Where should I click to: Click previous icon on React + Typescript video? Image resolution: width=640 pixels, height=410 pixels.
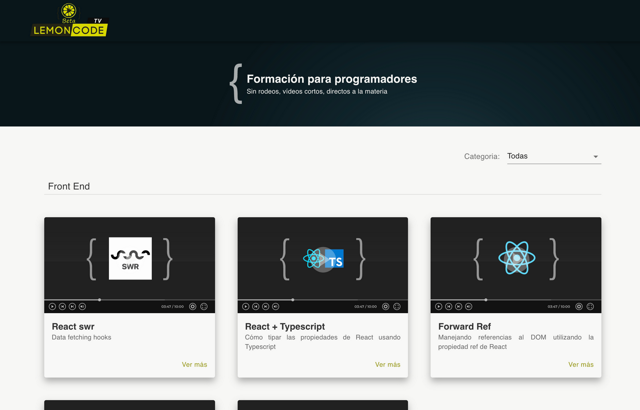256,306
